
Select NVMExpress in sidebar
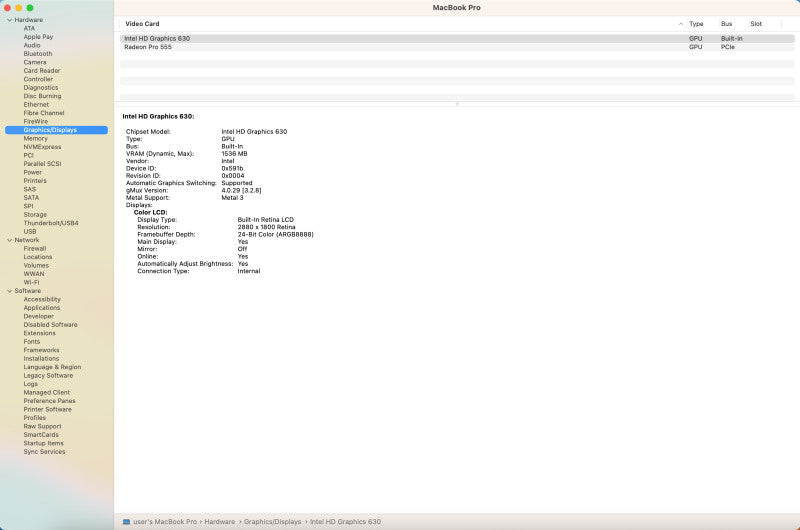(x=42, y=147)
